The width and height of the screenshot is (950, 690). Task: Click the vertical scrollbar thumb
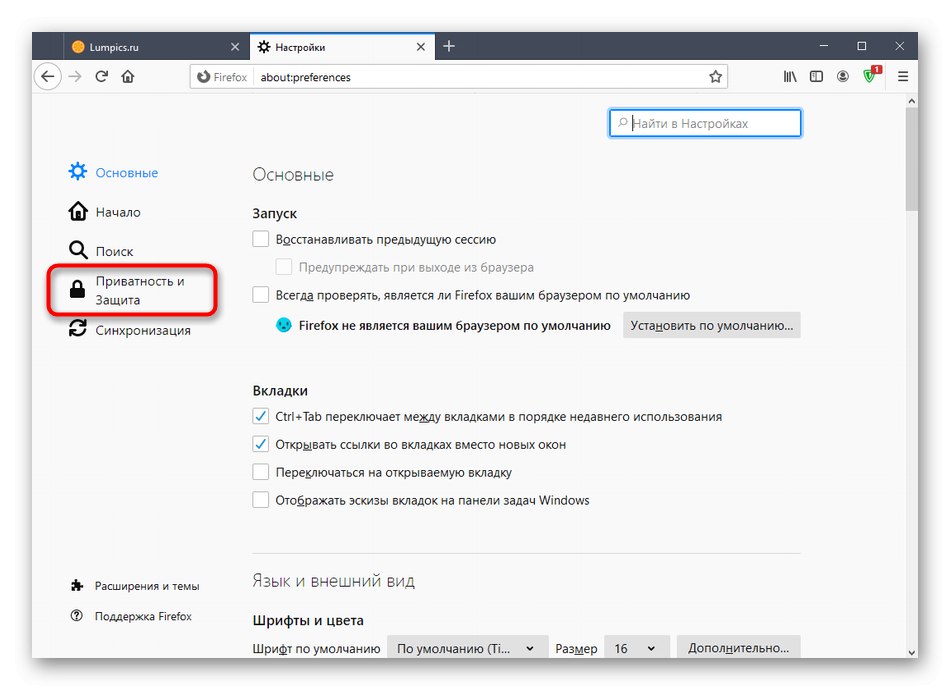(911, 160)
